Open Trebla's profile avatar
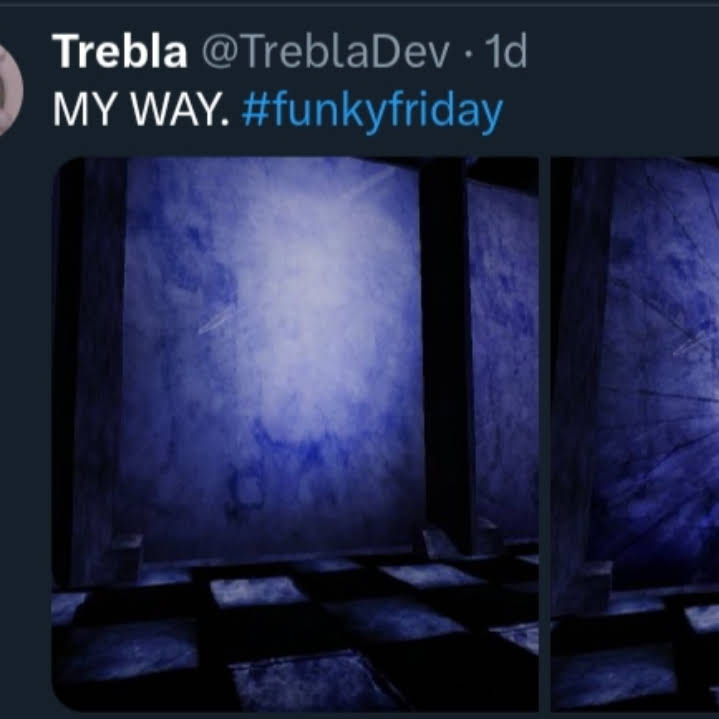The width and height of the screenshot is (719, 719). tap(10, 89)
